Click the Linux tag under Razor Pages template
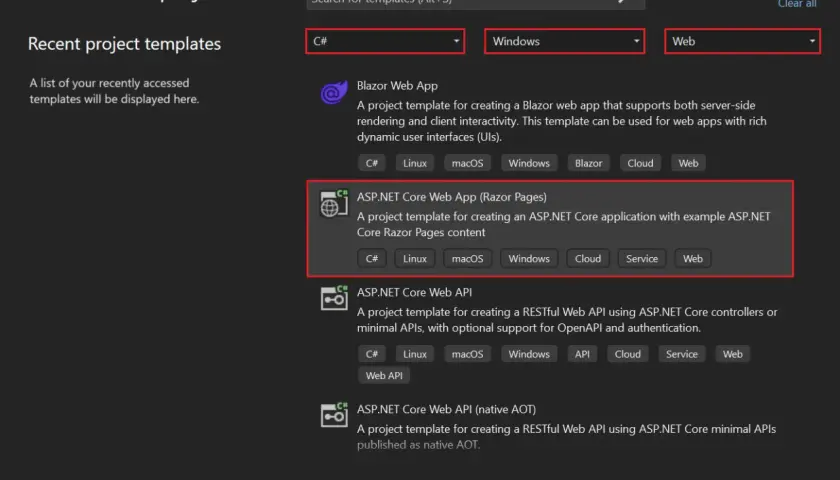Screen dimensions: 840x480 [x=415, y=258]
